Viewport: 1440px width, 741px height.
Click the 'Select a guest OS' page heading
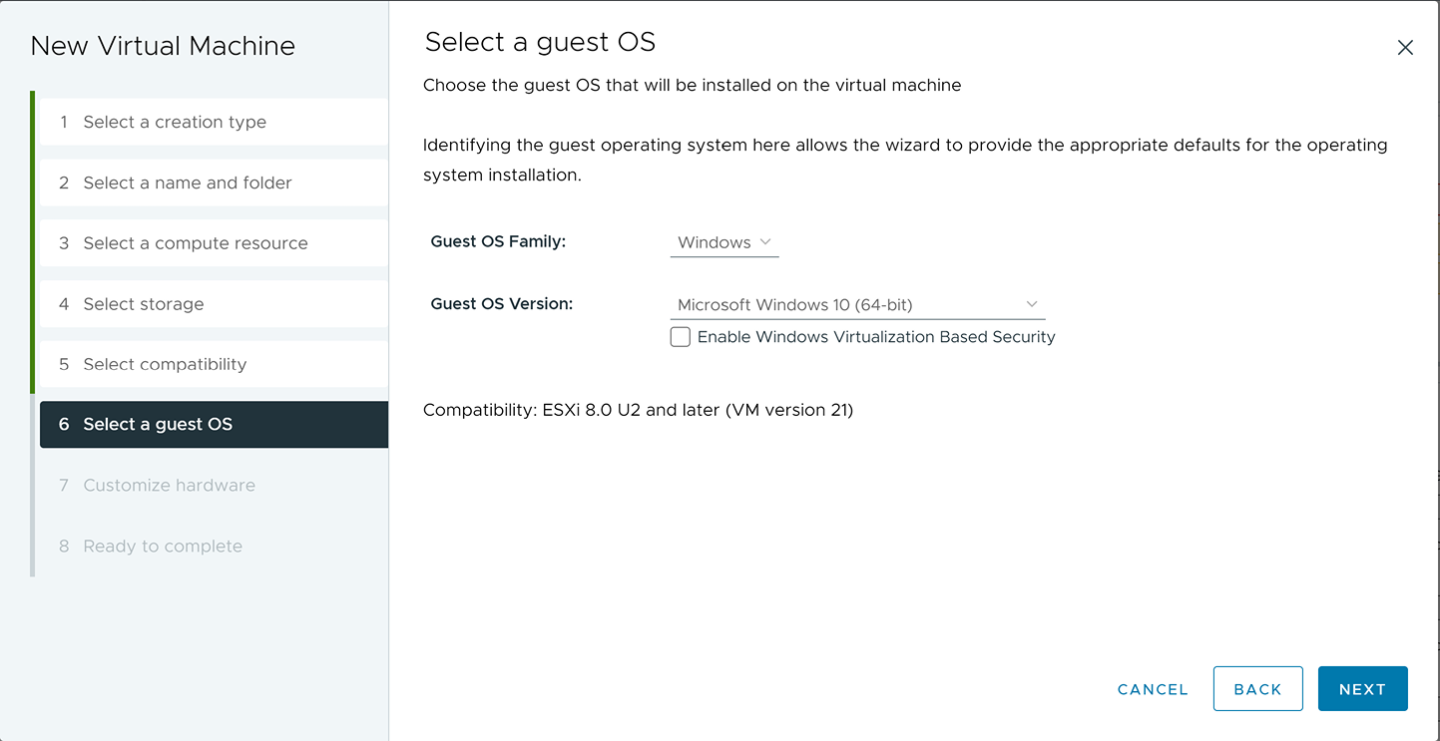(540, 42)
